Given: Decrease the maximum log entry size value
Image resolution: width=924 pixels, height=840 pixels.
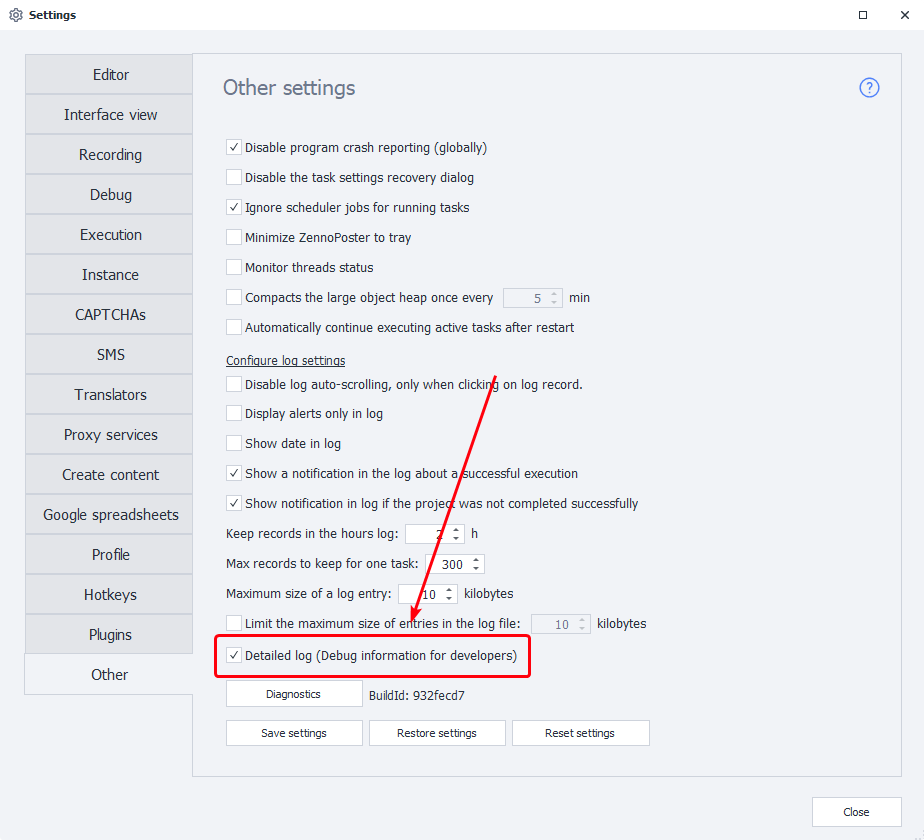Looking at the screenshot, I should tap(449, 599).
